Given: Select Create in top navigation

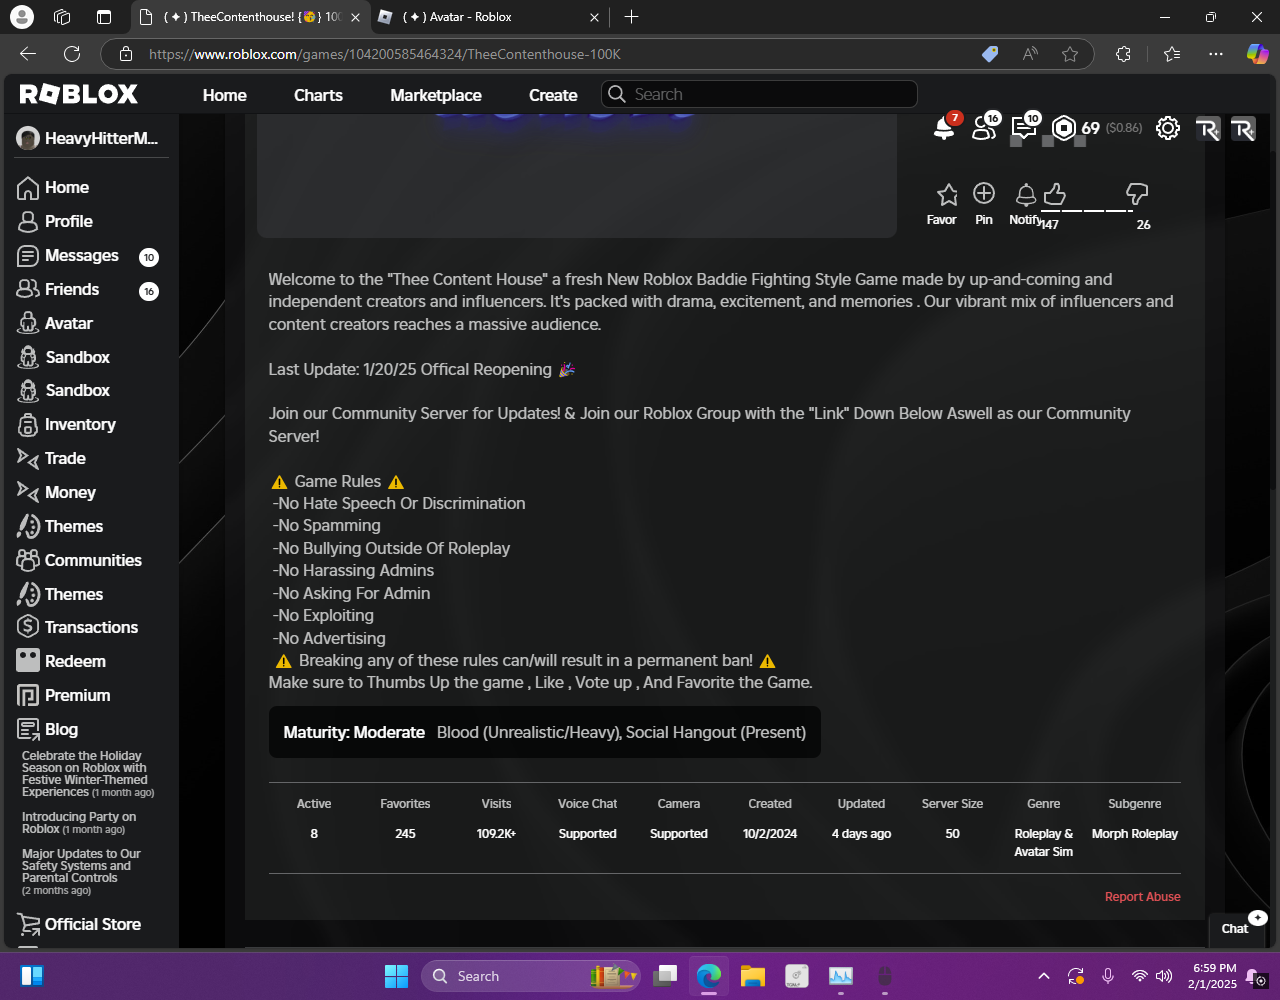Looking at the screenshot, I should point(553,95).
